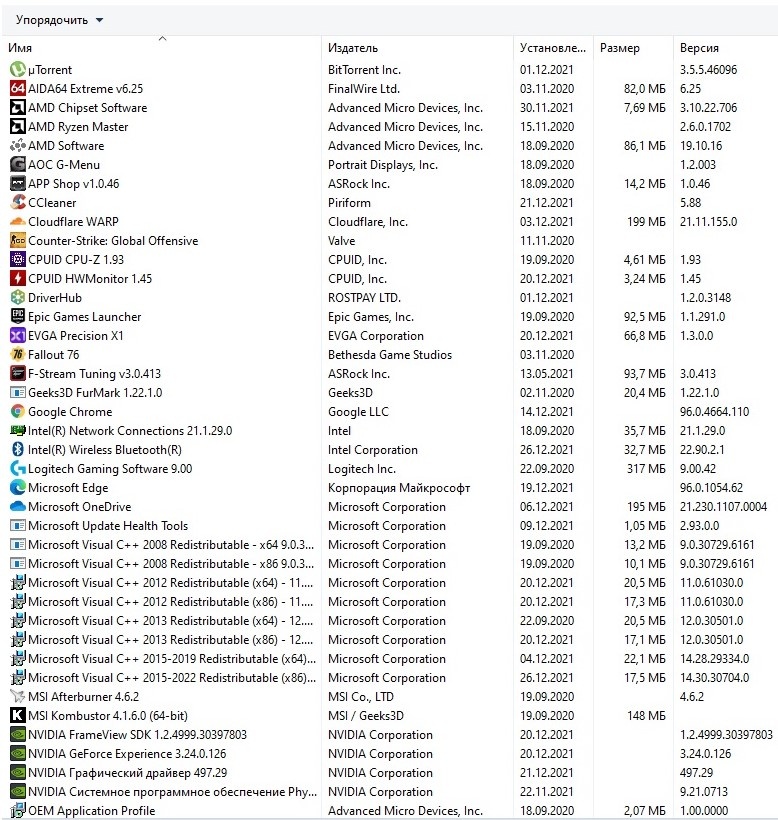Viewport: 778px width, 820px height.
Task: Select Microsoft Visual C++ 2015-2019 (x64) entry
Action: coord(390,659)
